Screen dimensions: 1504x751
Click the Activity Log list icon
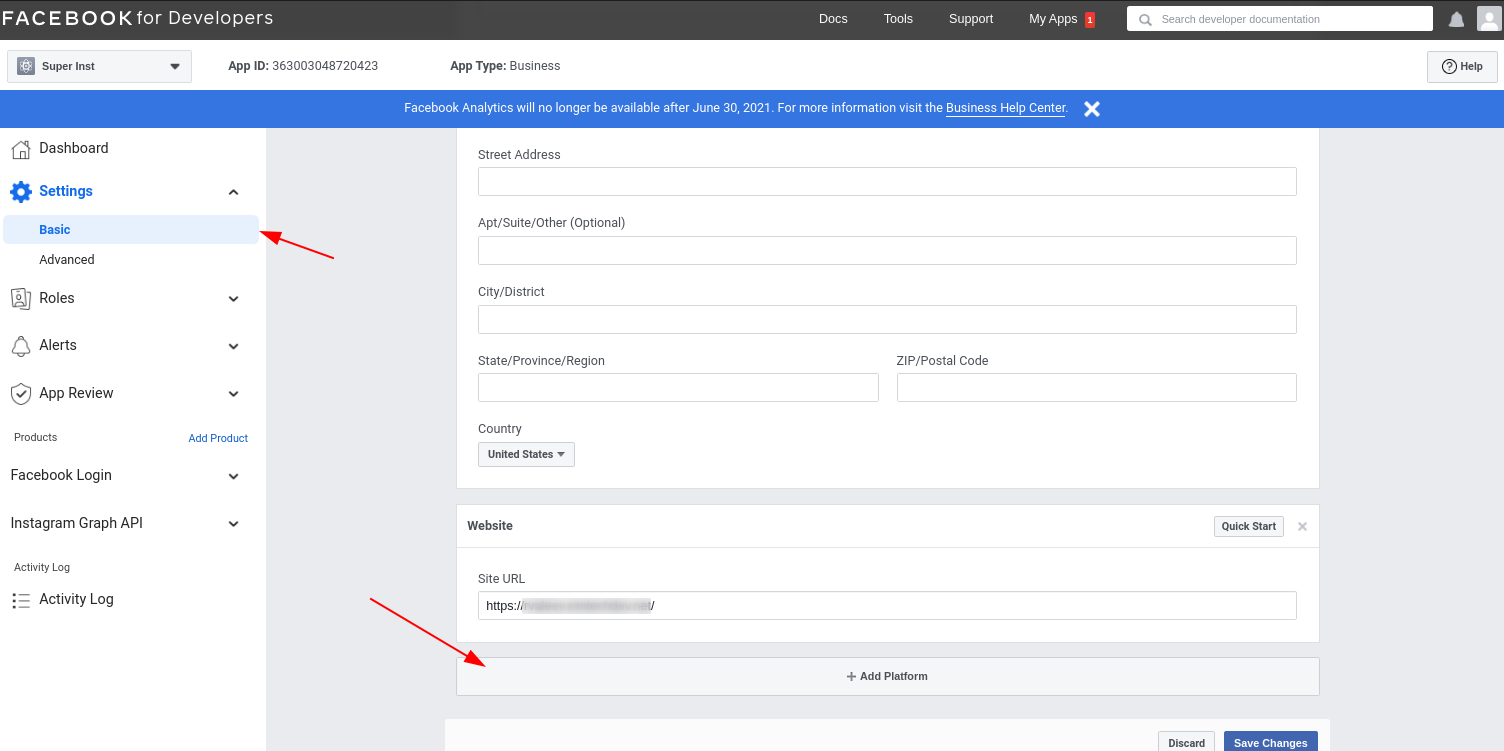pyautogui.click(x=21, y=600)
